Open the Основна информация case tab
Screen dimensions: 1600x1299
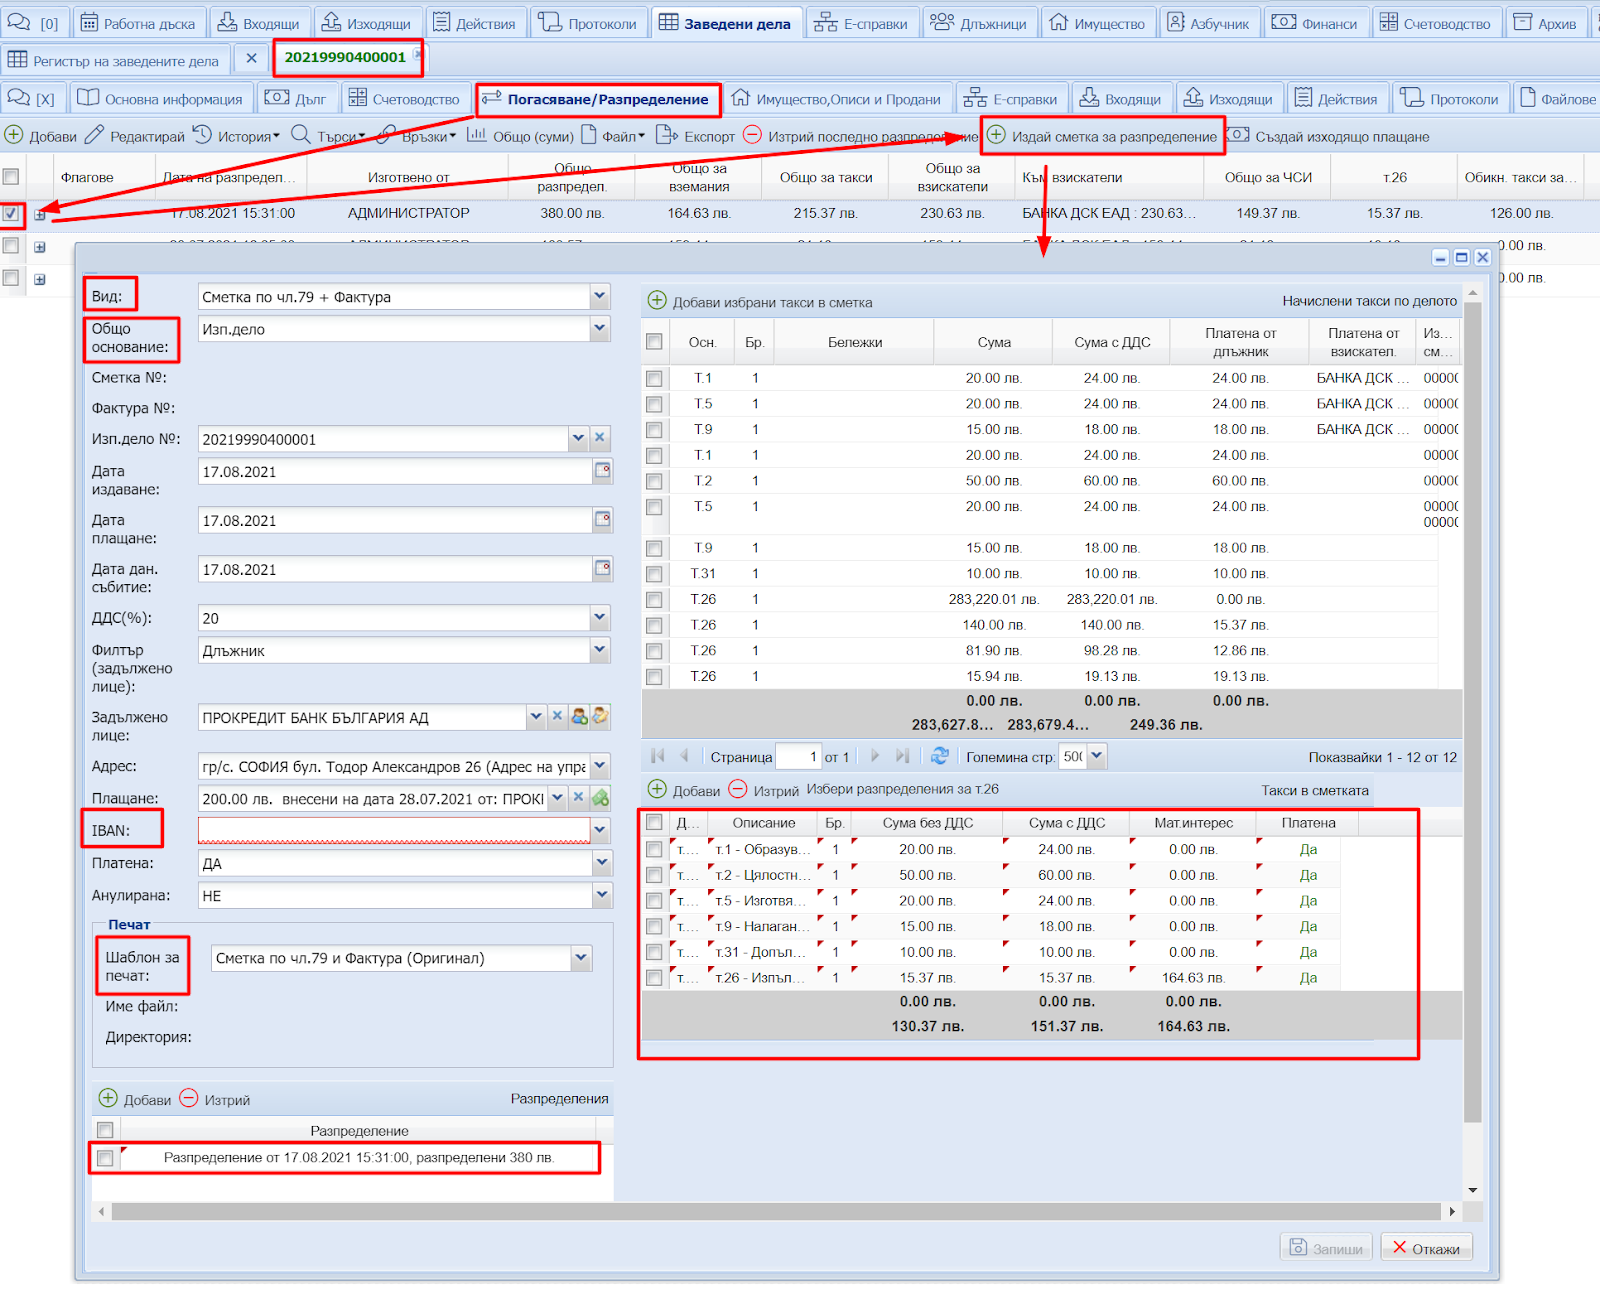[x=160, y=98]
